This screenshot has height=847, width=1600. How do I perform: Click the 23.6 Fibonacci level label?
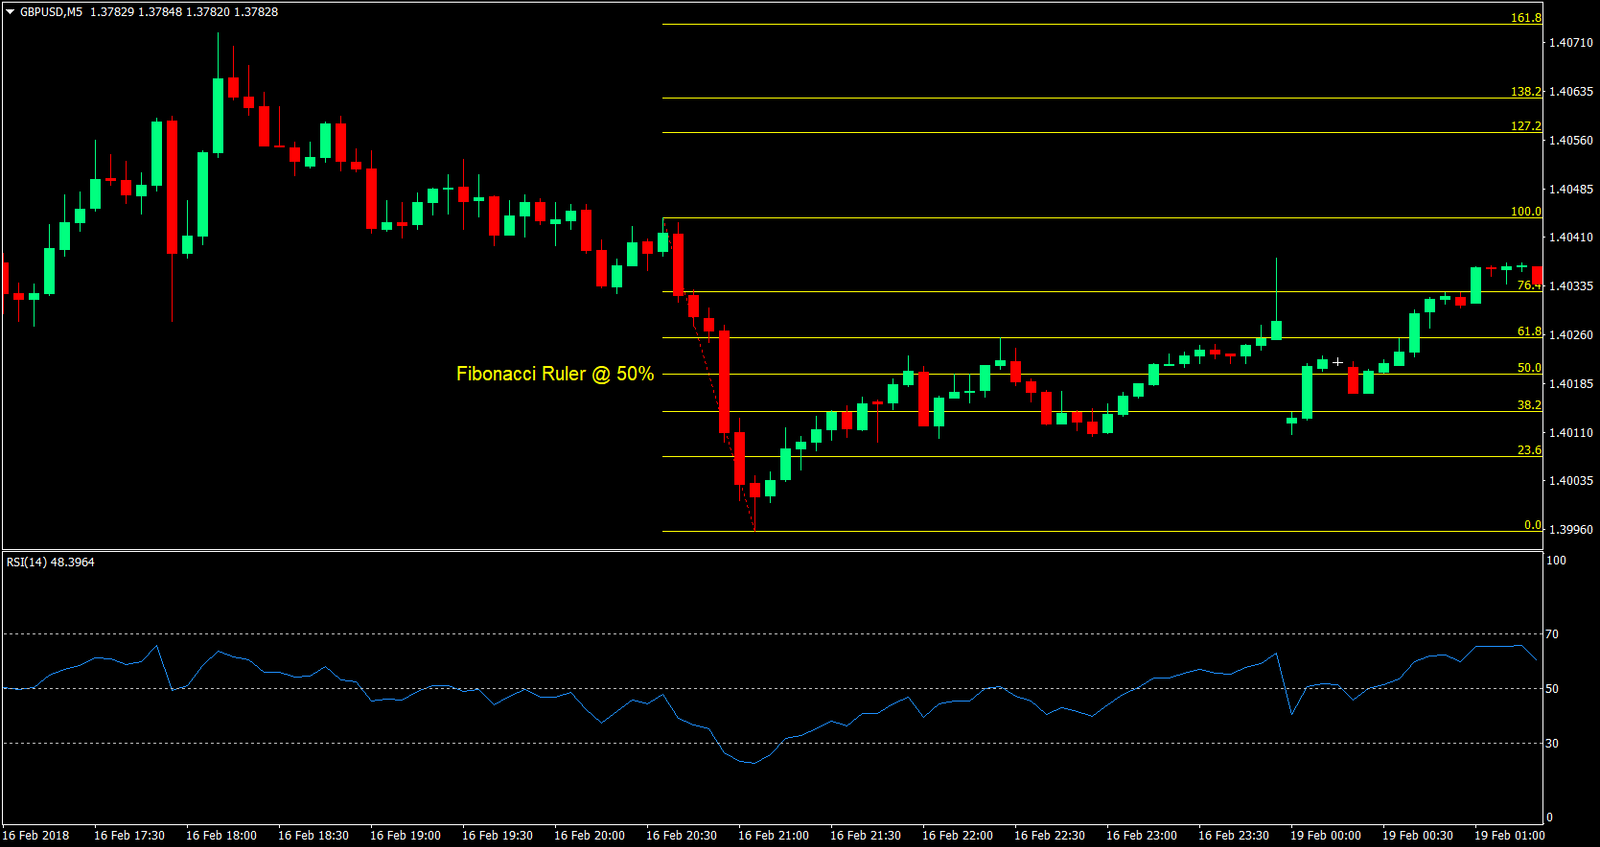[x=1529, y=450]
